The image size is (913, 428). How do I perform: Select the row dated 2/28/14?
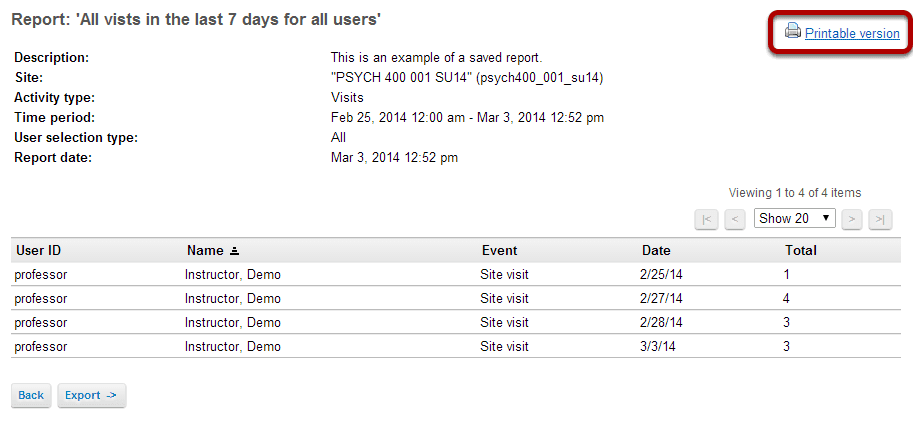pos(456,323)
